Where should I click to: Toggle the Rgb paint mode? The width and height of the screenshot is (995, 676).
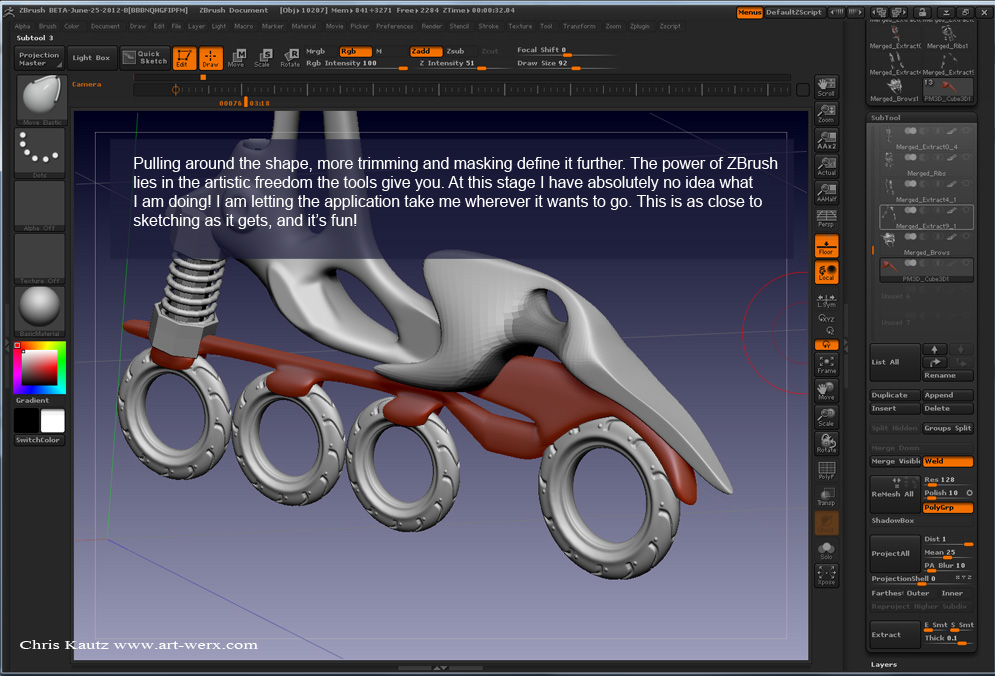pos(355,51)
